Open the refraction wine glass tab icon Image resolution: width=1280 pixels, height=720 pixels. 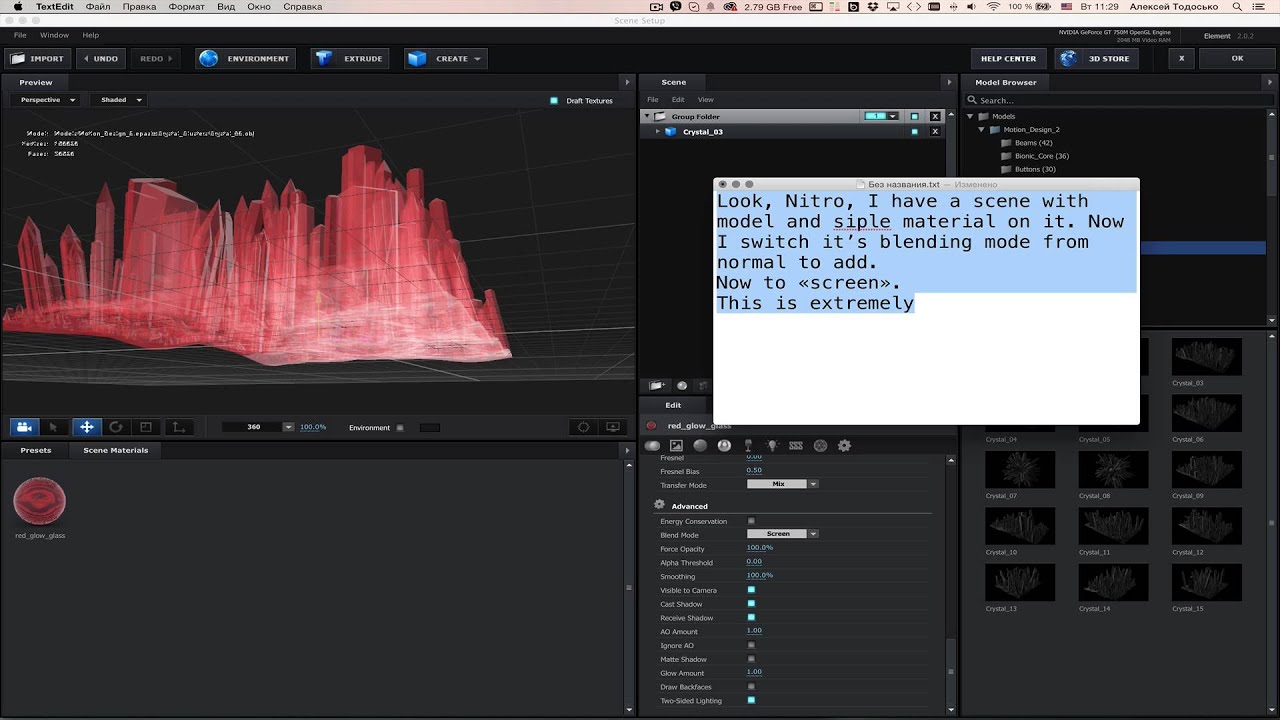point(748,445)
